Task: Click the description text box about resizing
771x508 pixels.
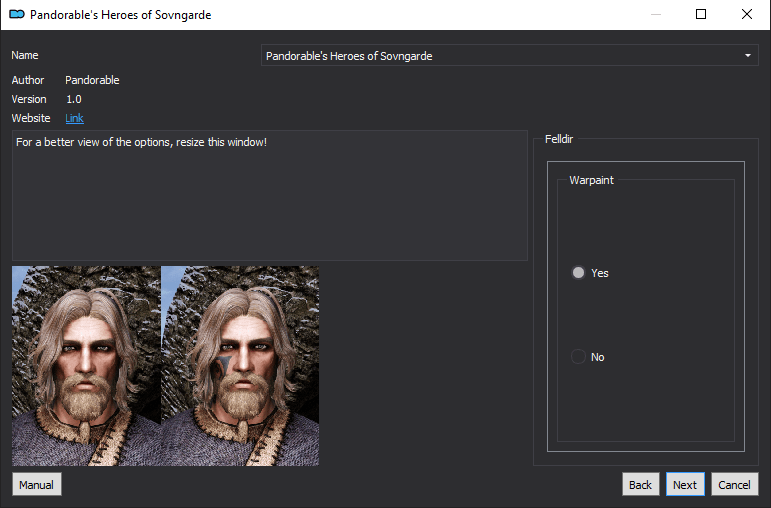Action: 269,195
